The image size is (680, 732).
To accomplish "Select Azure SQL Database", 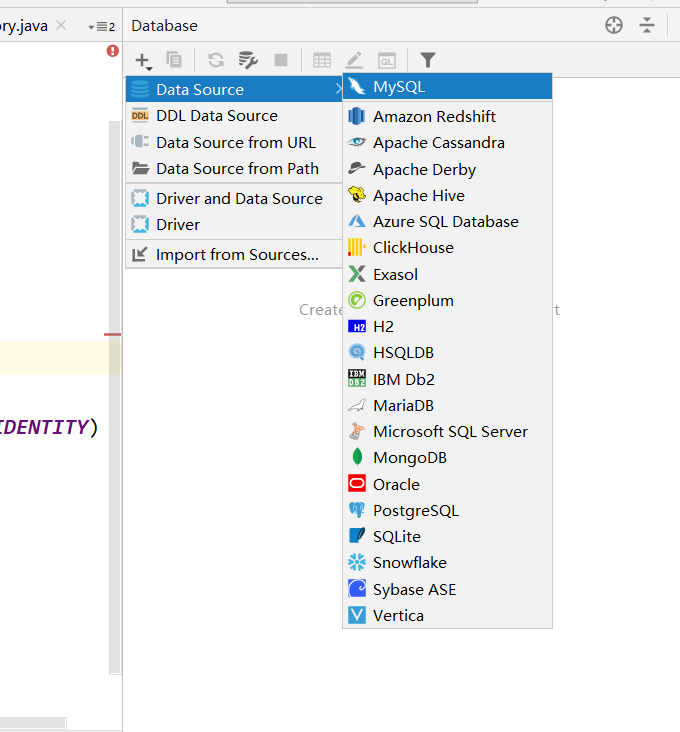I will (448, 221).
